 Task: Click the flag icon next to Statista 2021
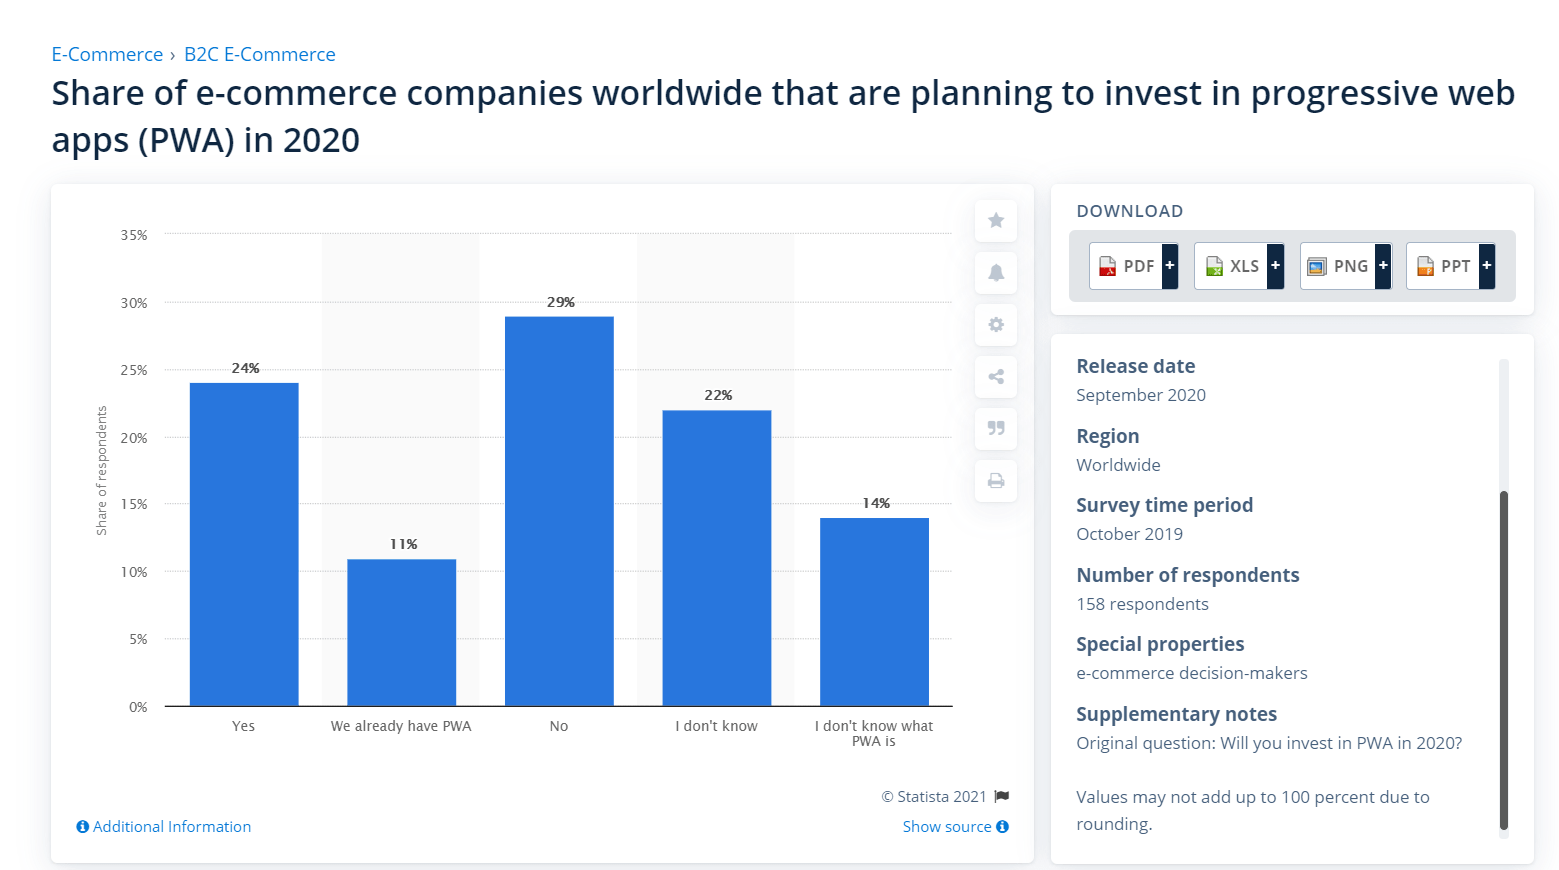[1002, 796]
